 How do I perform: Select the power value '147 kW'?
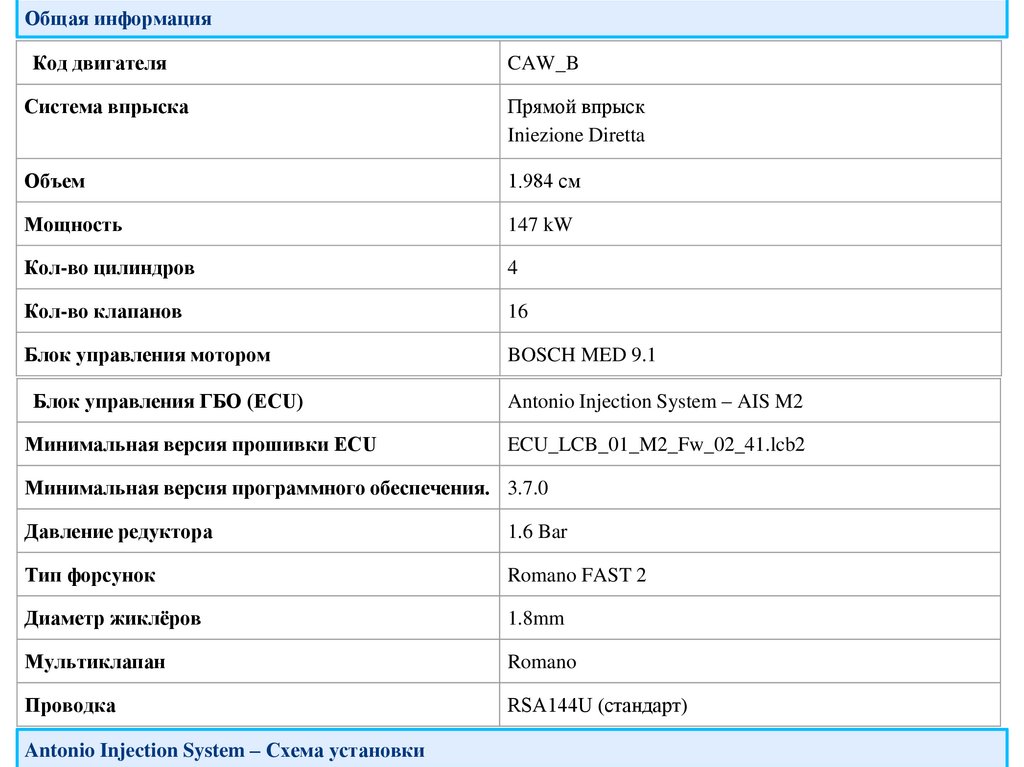tap(540, 225)
